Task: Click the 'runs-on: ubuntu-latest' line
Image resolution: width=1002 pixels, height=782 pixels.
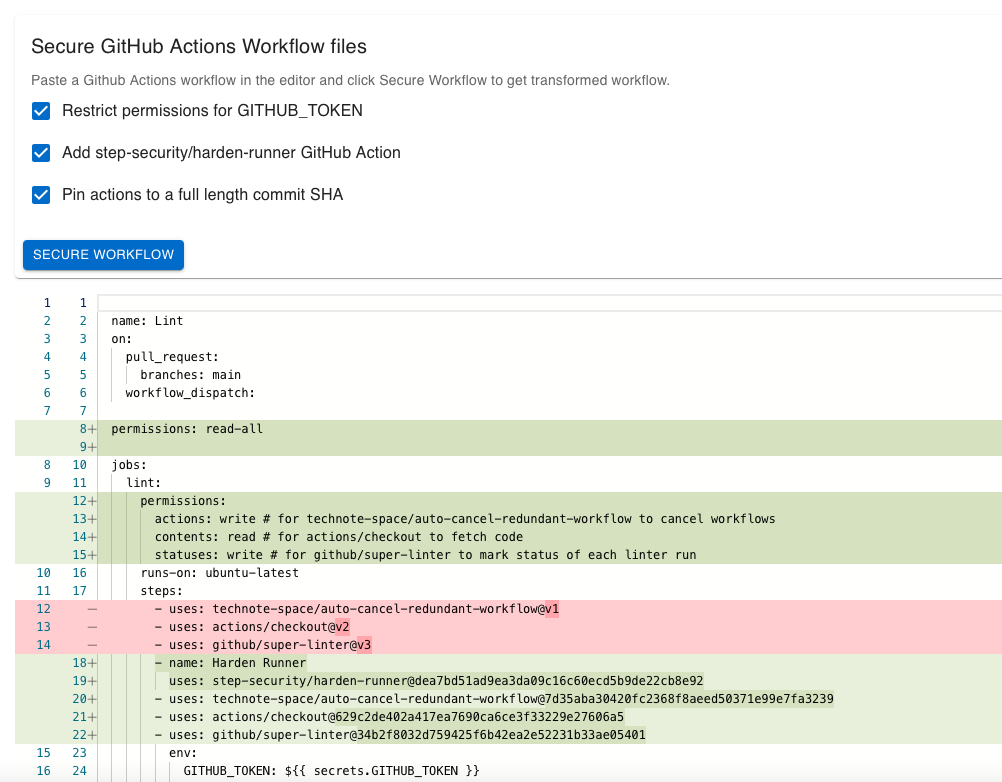Action: pos(219,573)
